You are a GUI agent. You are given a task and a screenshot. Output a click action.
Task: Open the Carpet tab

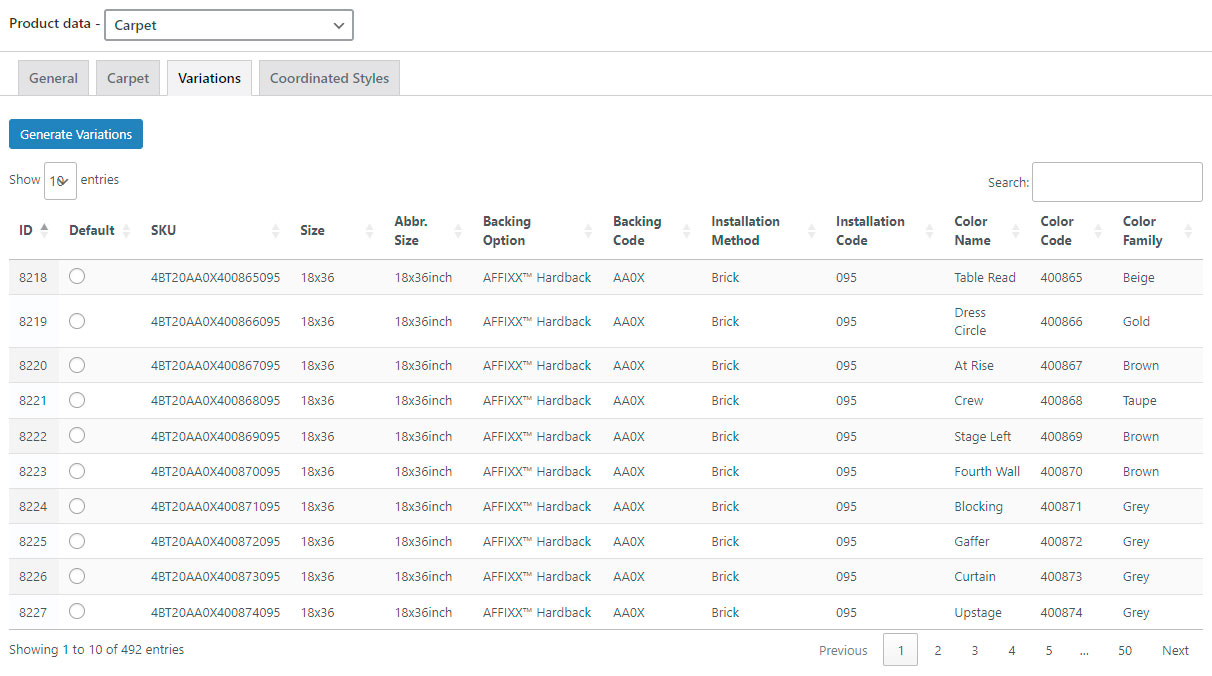(x=128, y=78)
